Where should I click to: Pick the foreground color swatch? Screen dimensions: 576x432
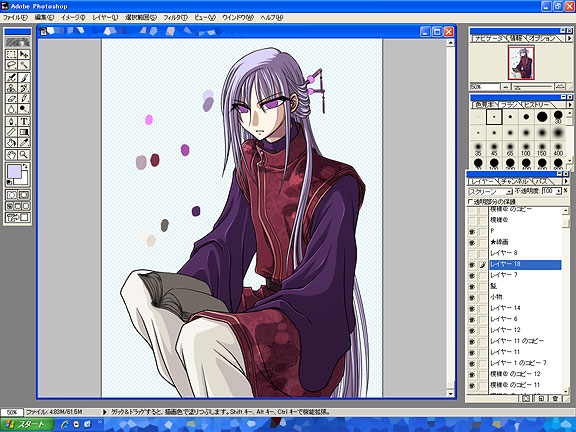click(x=14, y=171)
